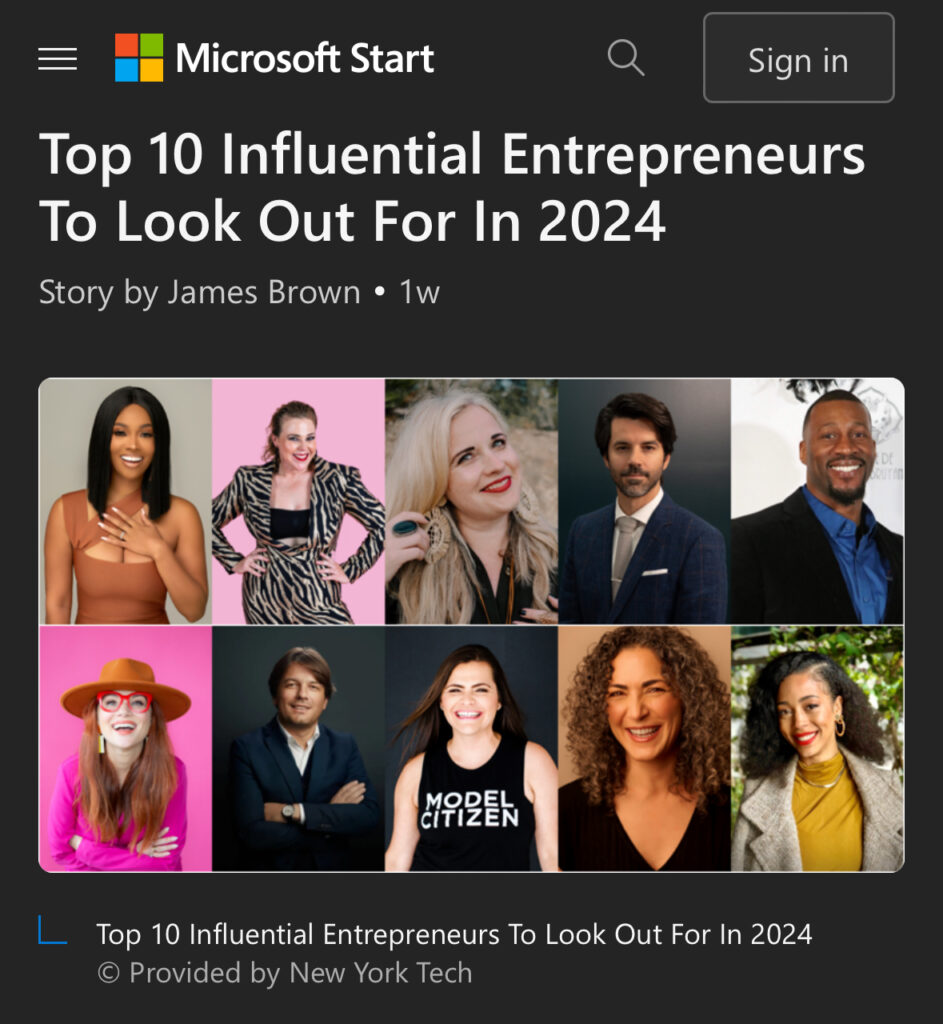The image size is (943, 1024).
Task: Select the man with crossed arms photo
Action: [x=298, y=749]
